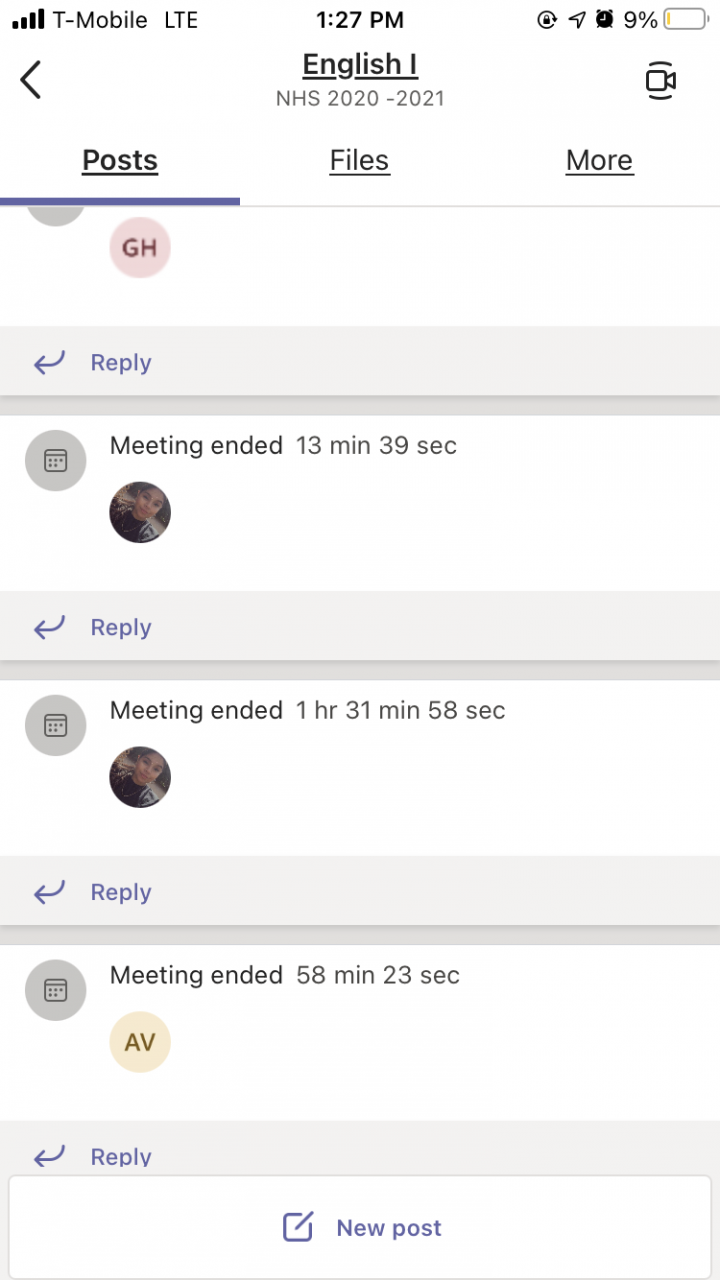
Task: Create a New post
Action: click(x=388, y=1228)
